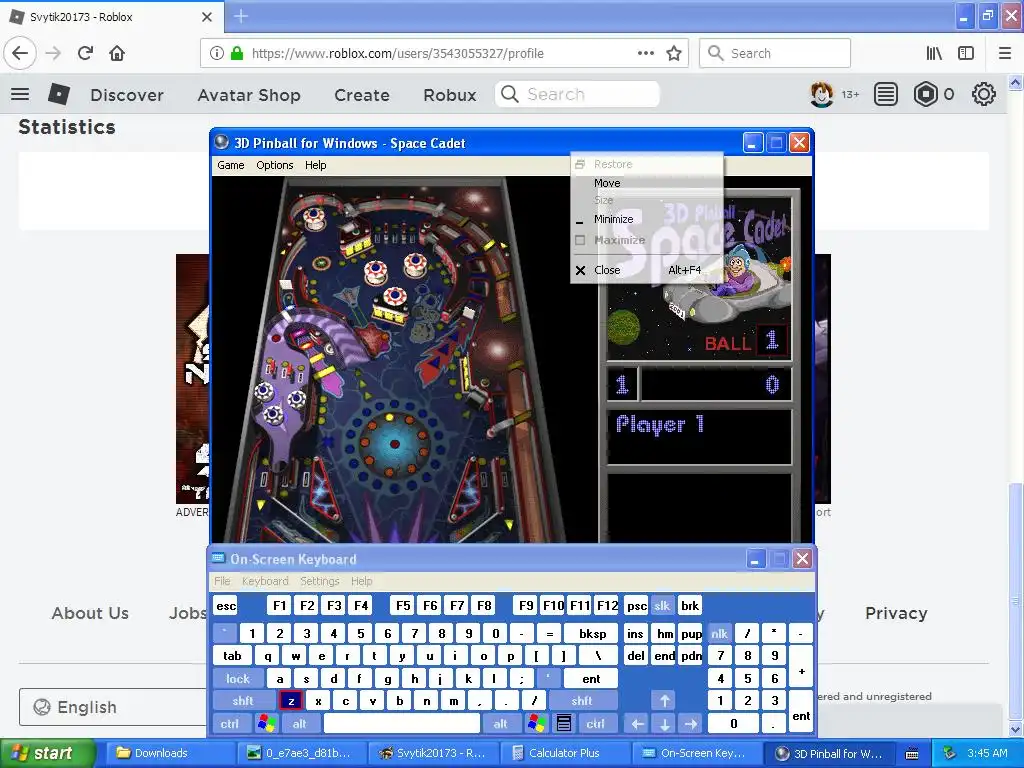
Task: Click the highlighted z key
Action: click(291, 701)
